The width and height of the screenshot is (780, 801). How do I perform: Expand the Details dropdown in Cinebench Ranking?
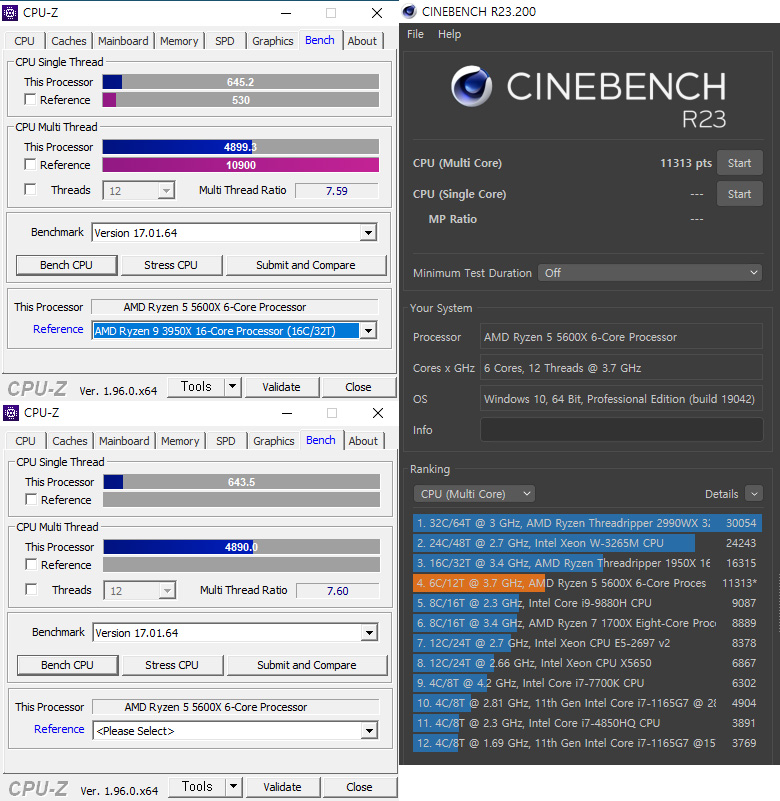[x=754, y=494]
